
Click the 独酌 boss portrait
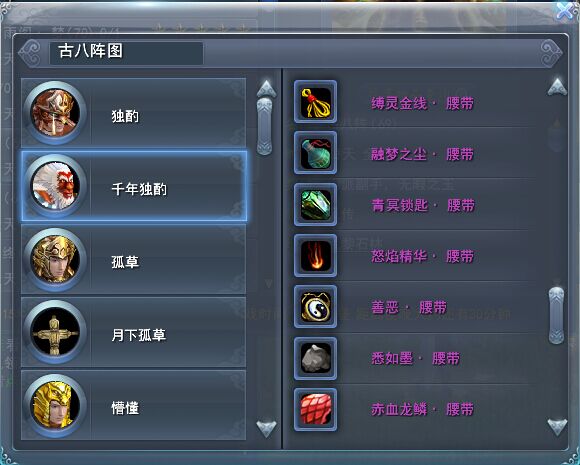click(x=55, y=113)
